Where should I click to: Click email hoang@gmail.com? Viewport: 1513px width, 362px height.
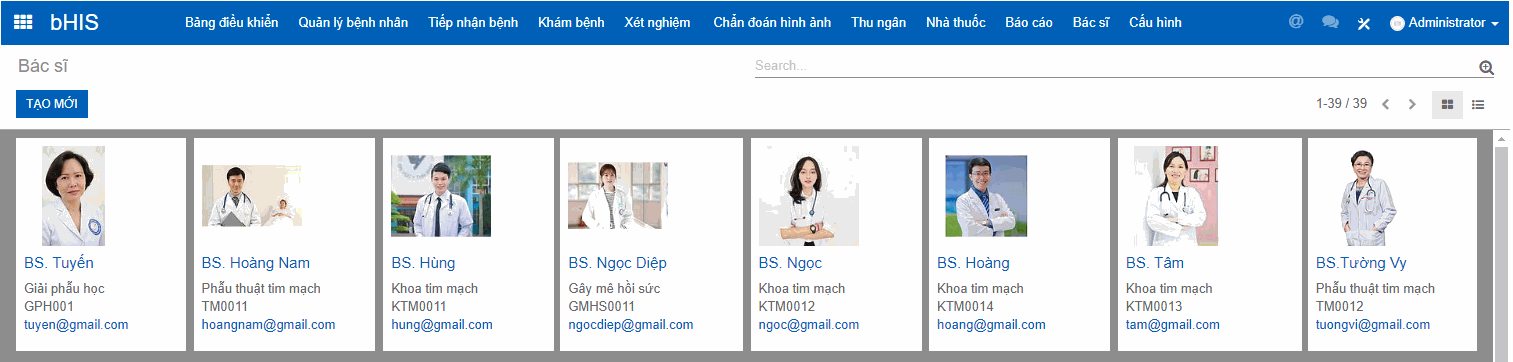tap(991, 325)
